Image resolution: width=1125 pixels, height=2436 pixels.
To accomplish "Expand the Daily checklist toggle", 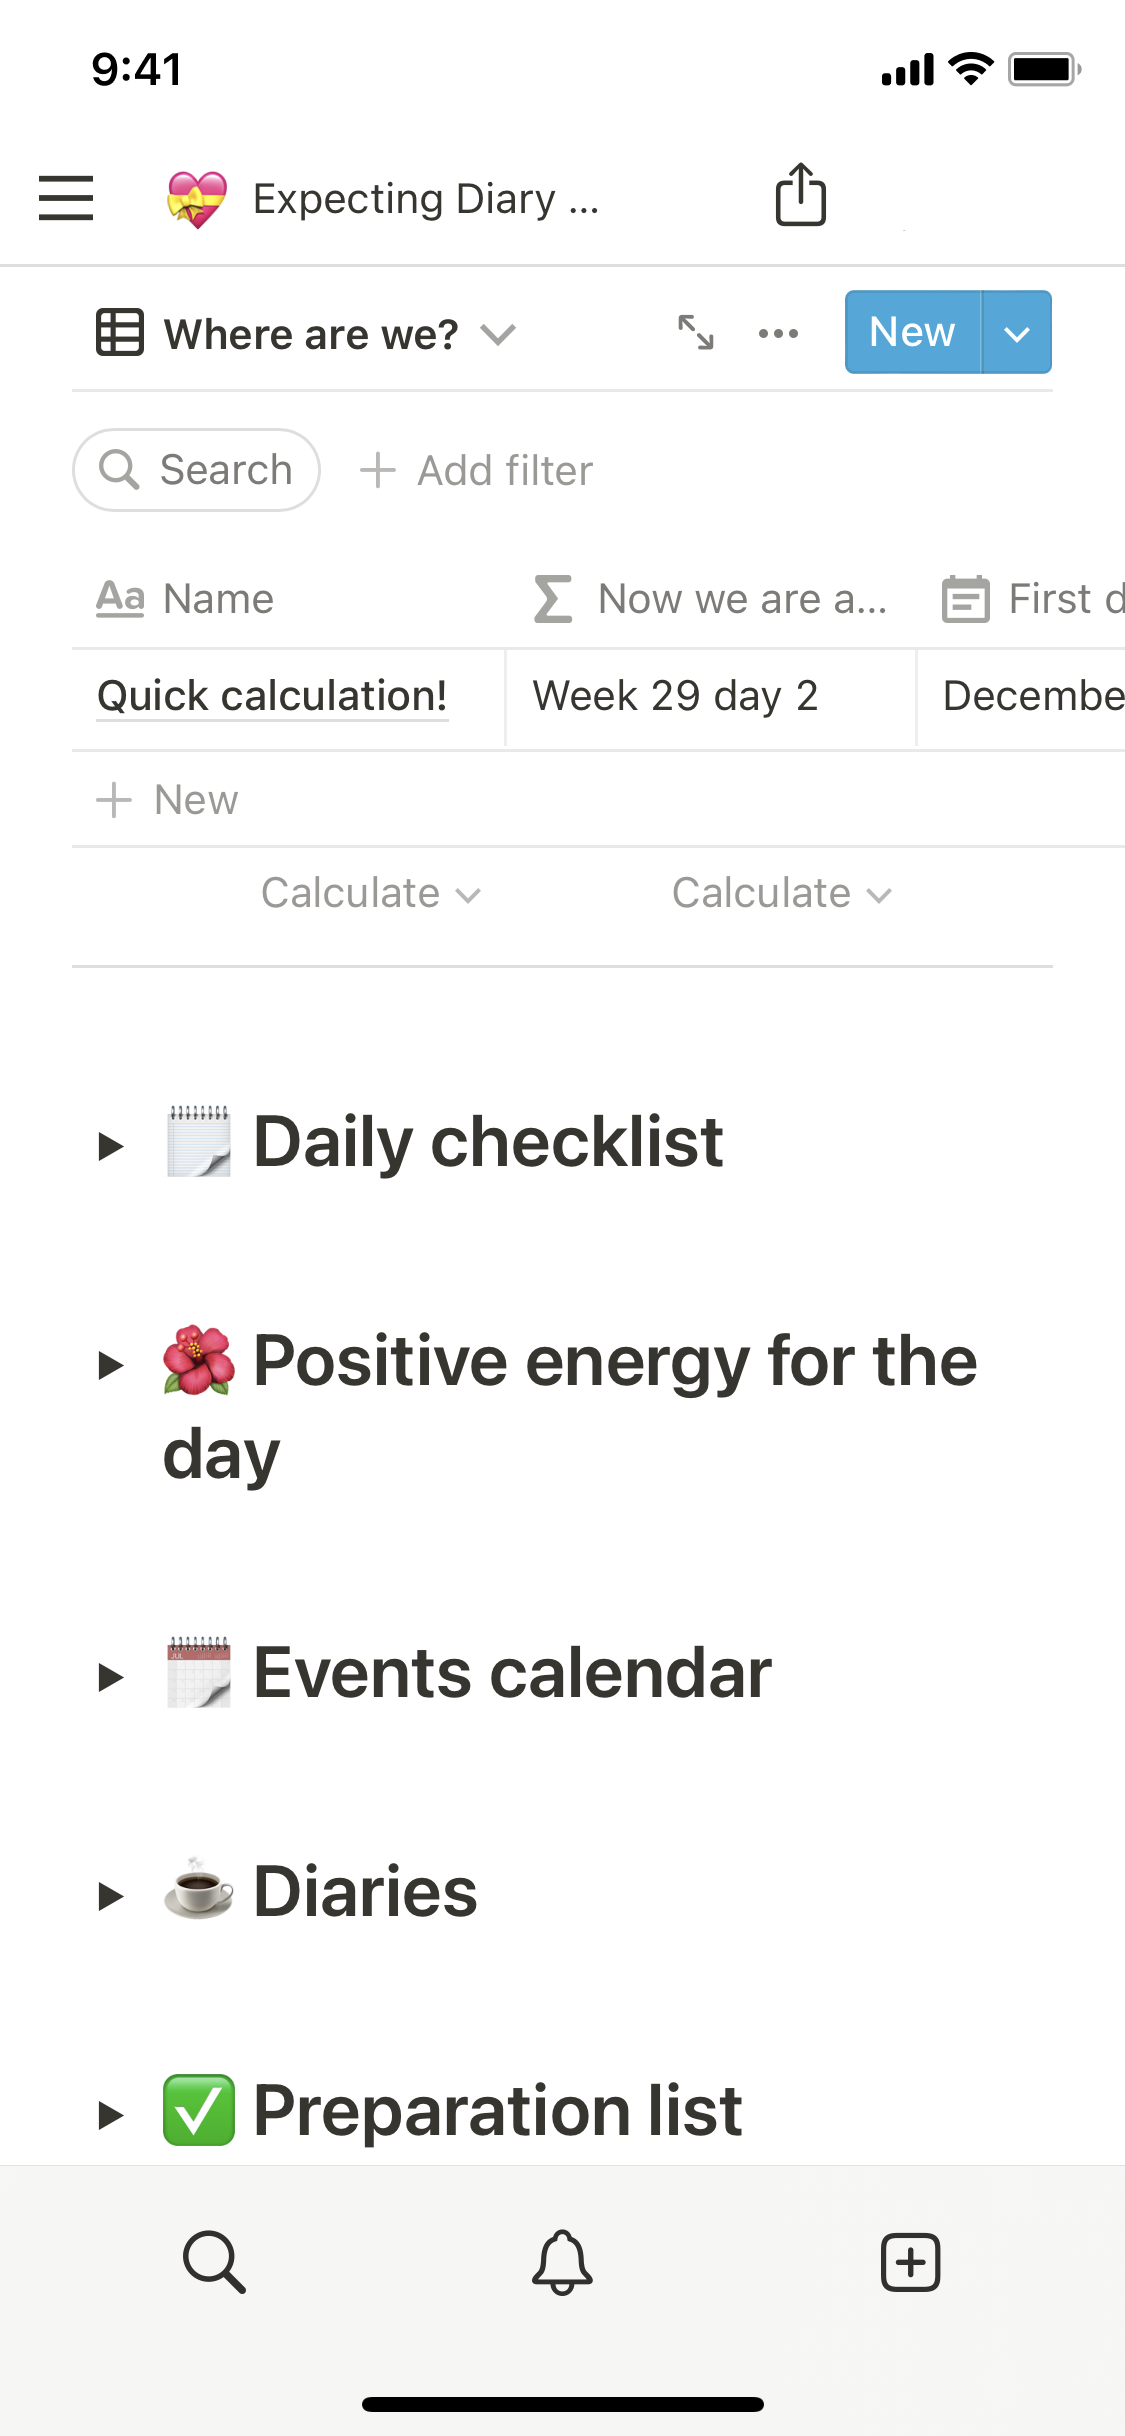I will coord(110,1145).
